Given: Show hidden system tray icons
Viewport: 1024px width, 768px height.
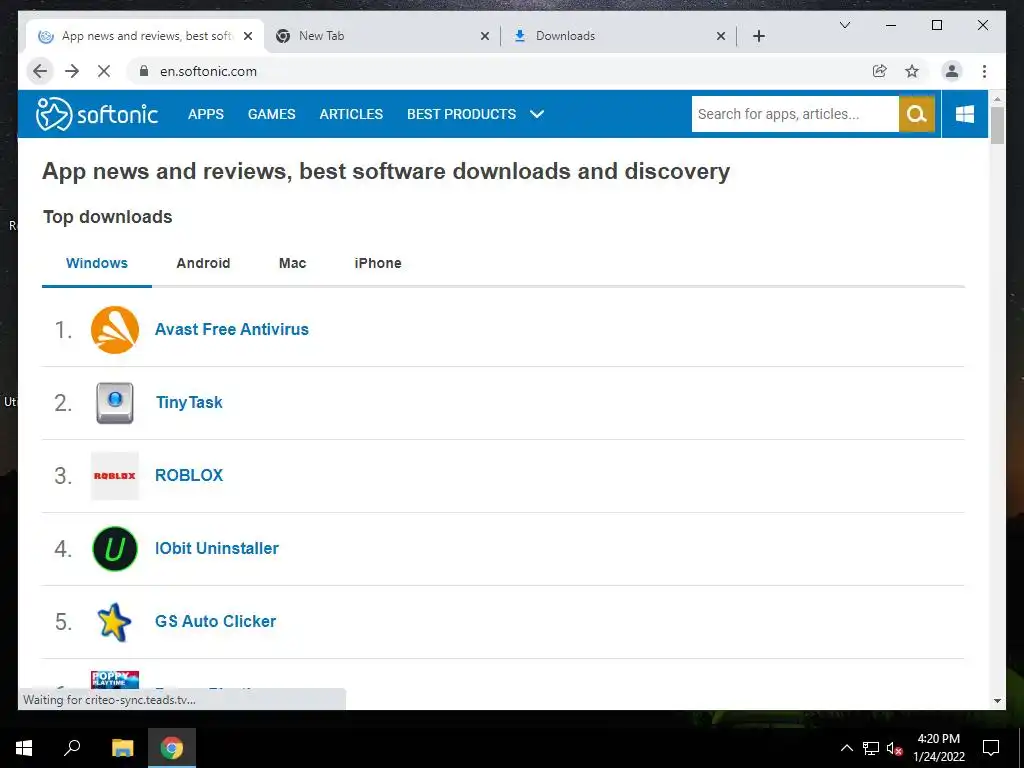Looking at the screenshot, I should [846, 748].
